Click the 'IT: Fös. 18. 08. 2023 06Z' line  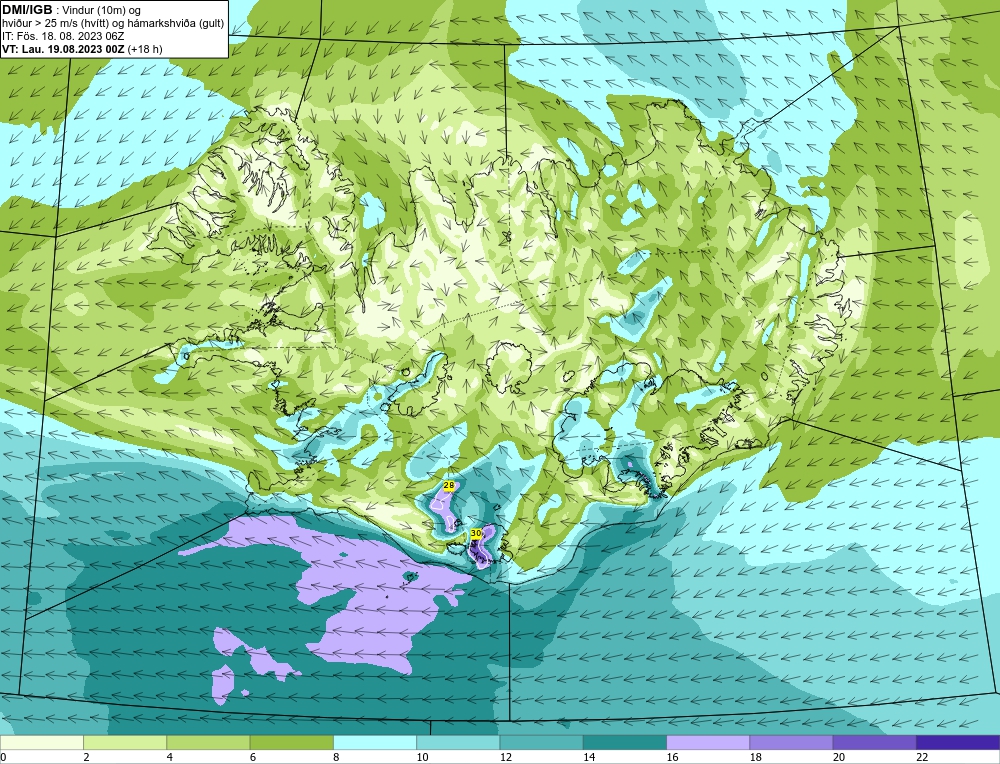(63, 36)
